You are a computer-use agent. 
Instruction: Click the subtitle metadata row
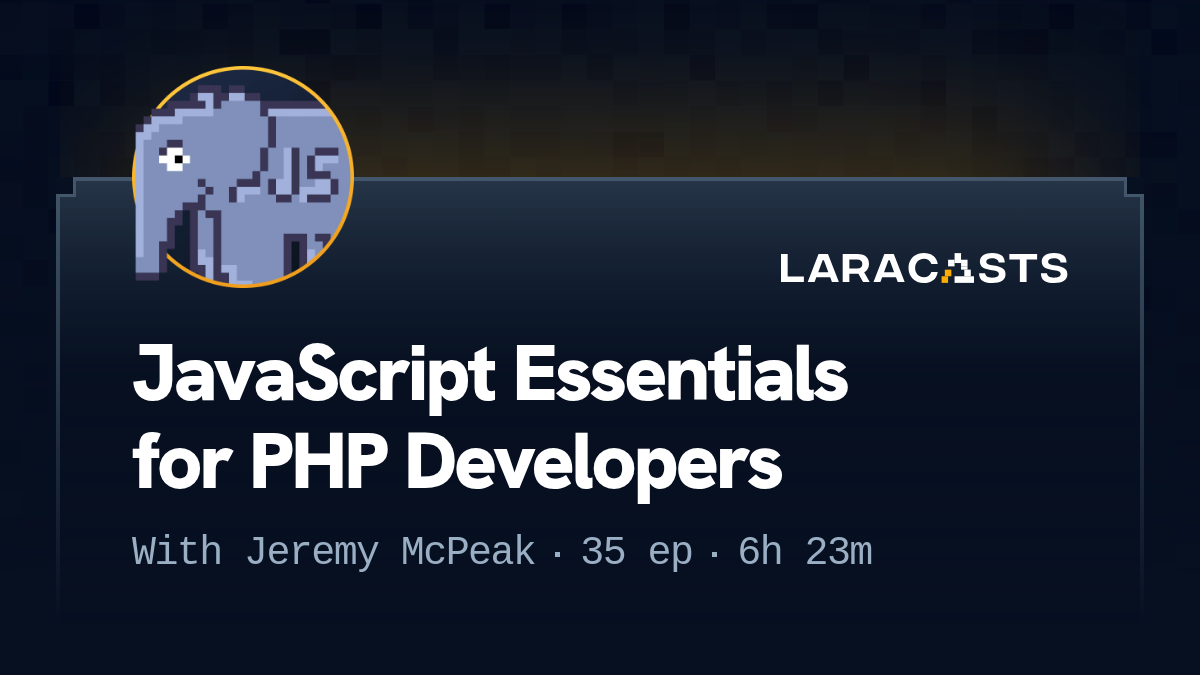(x=500, y=550)
